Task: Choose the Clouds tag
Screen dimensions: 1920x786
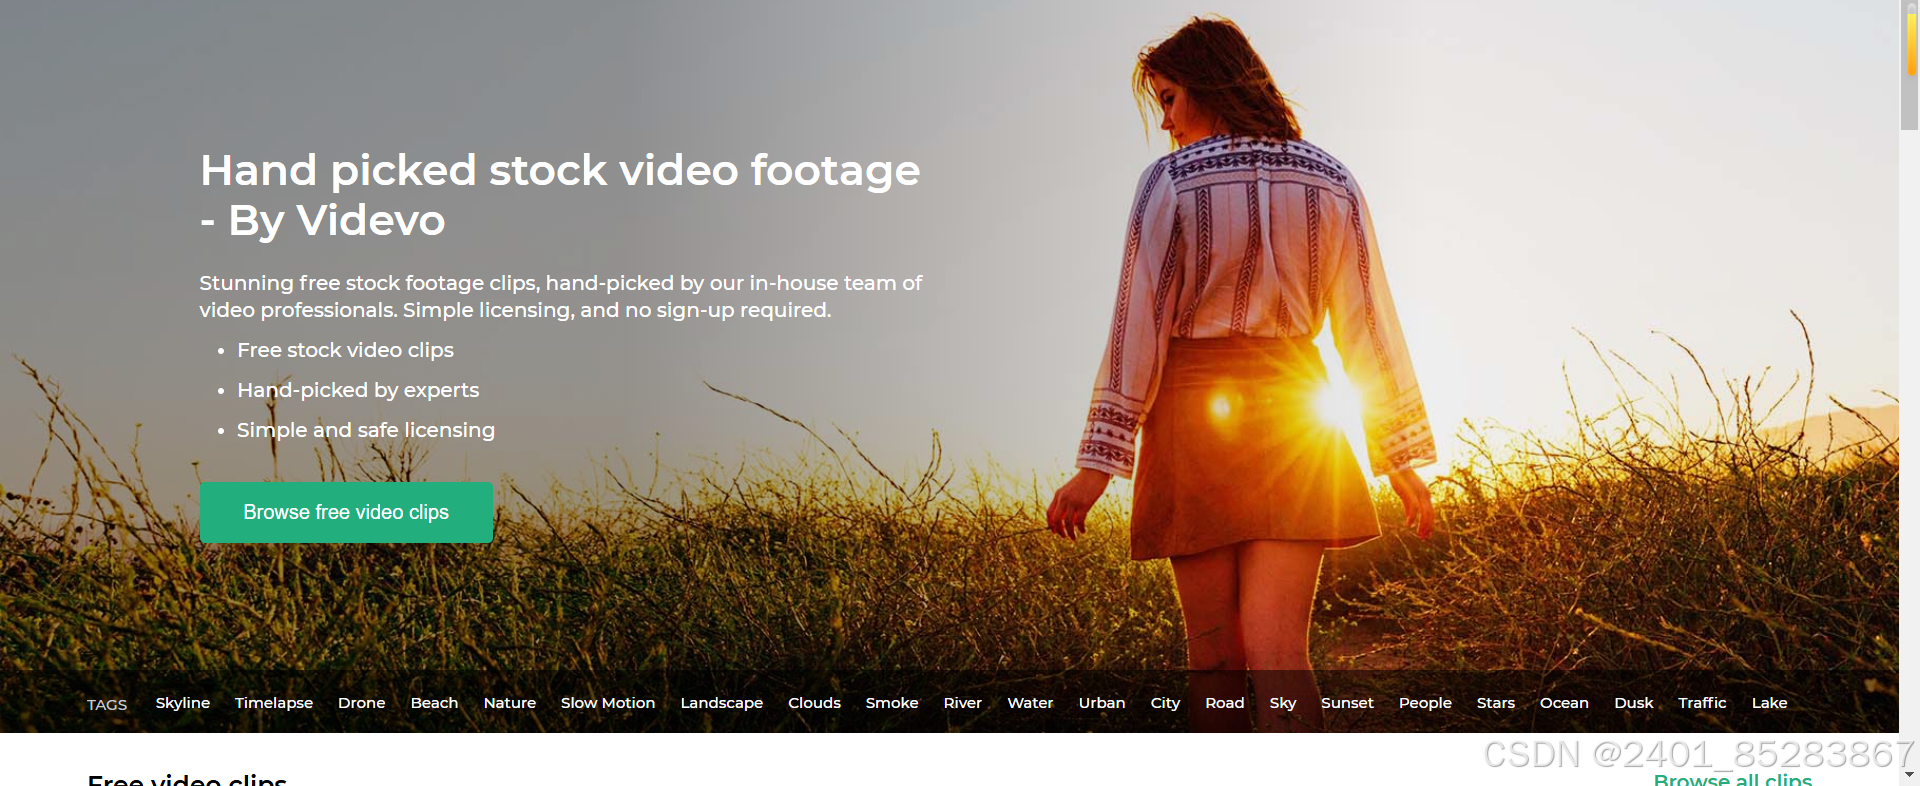Action: 814,703
